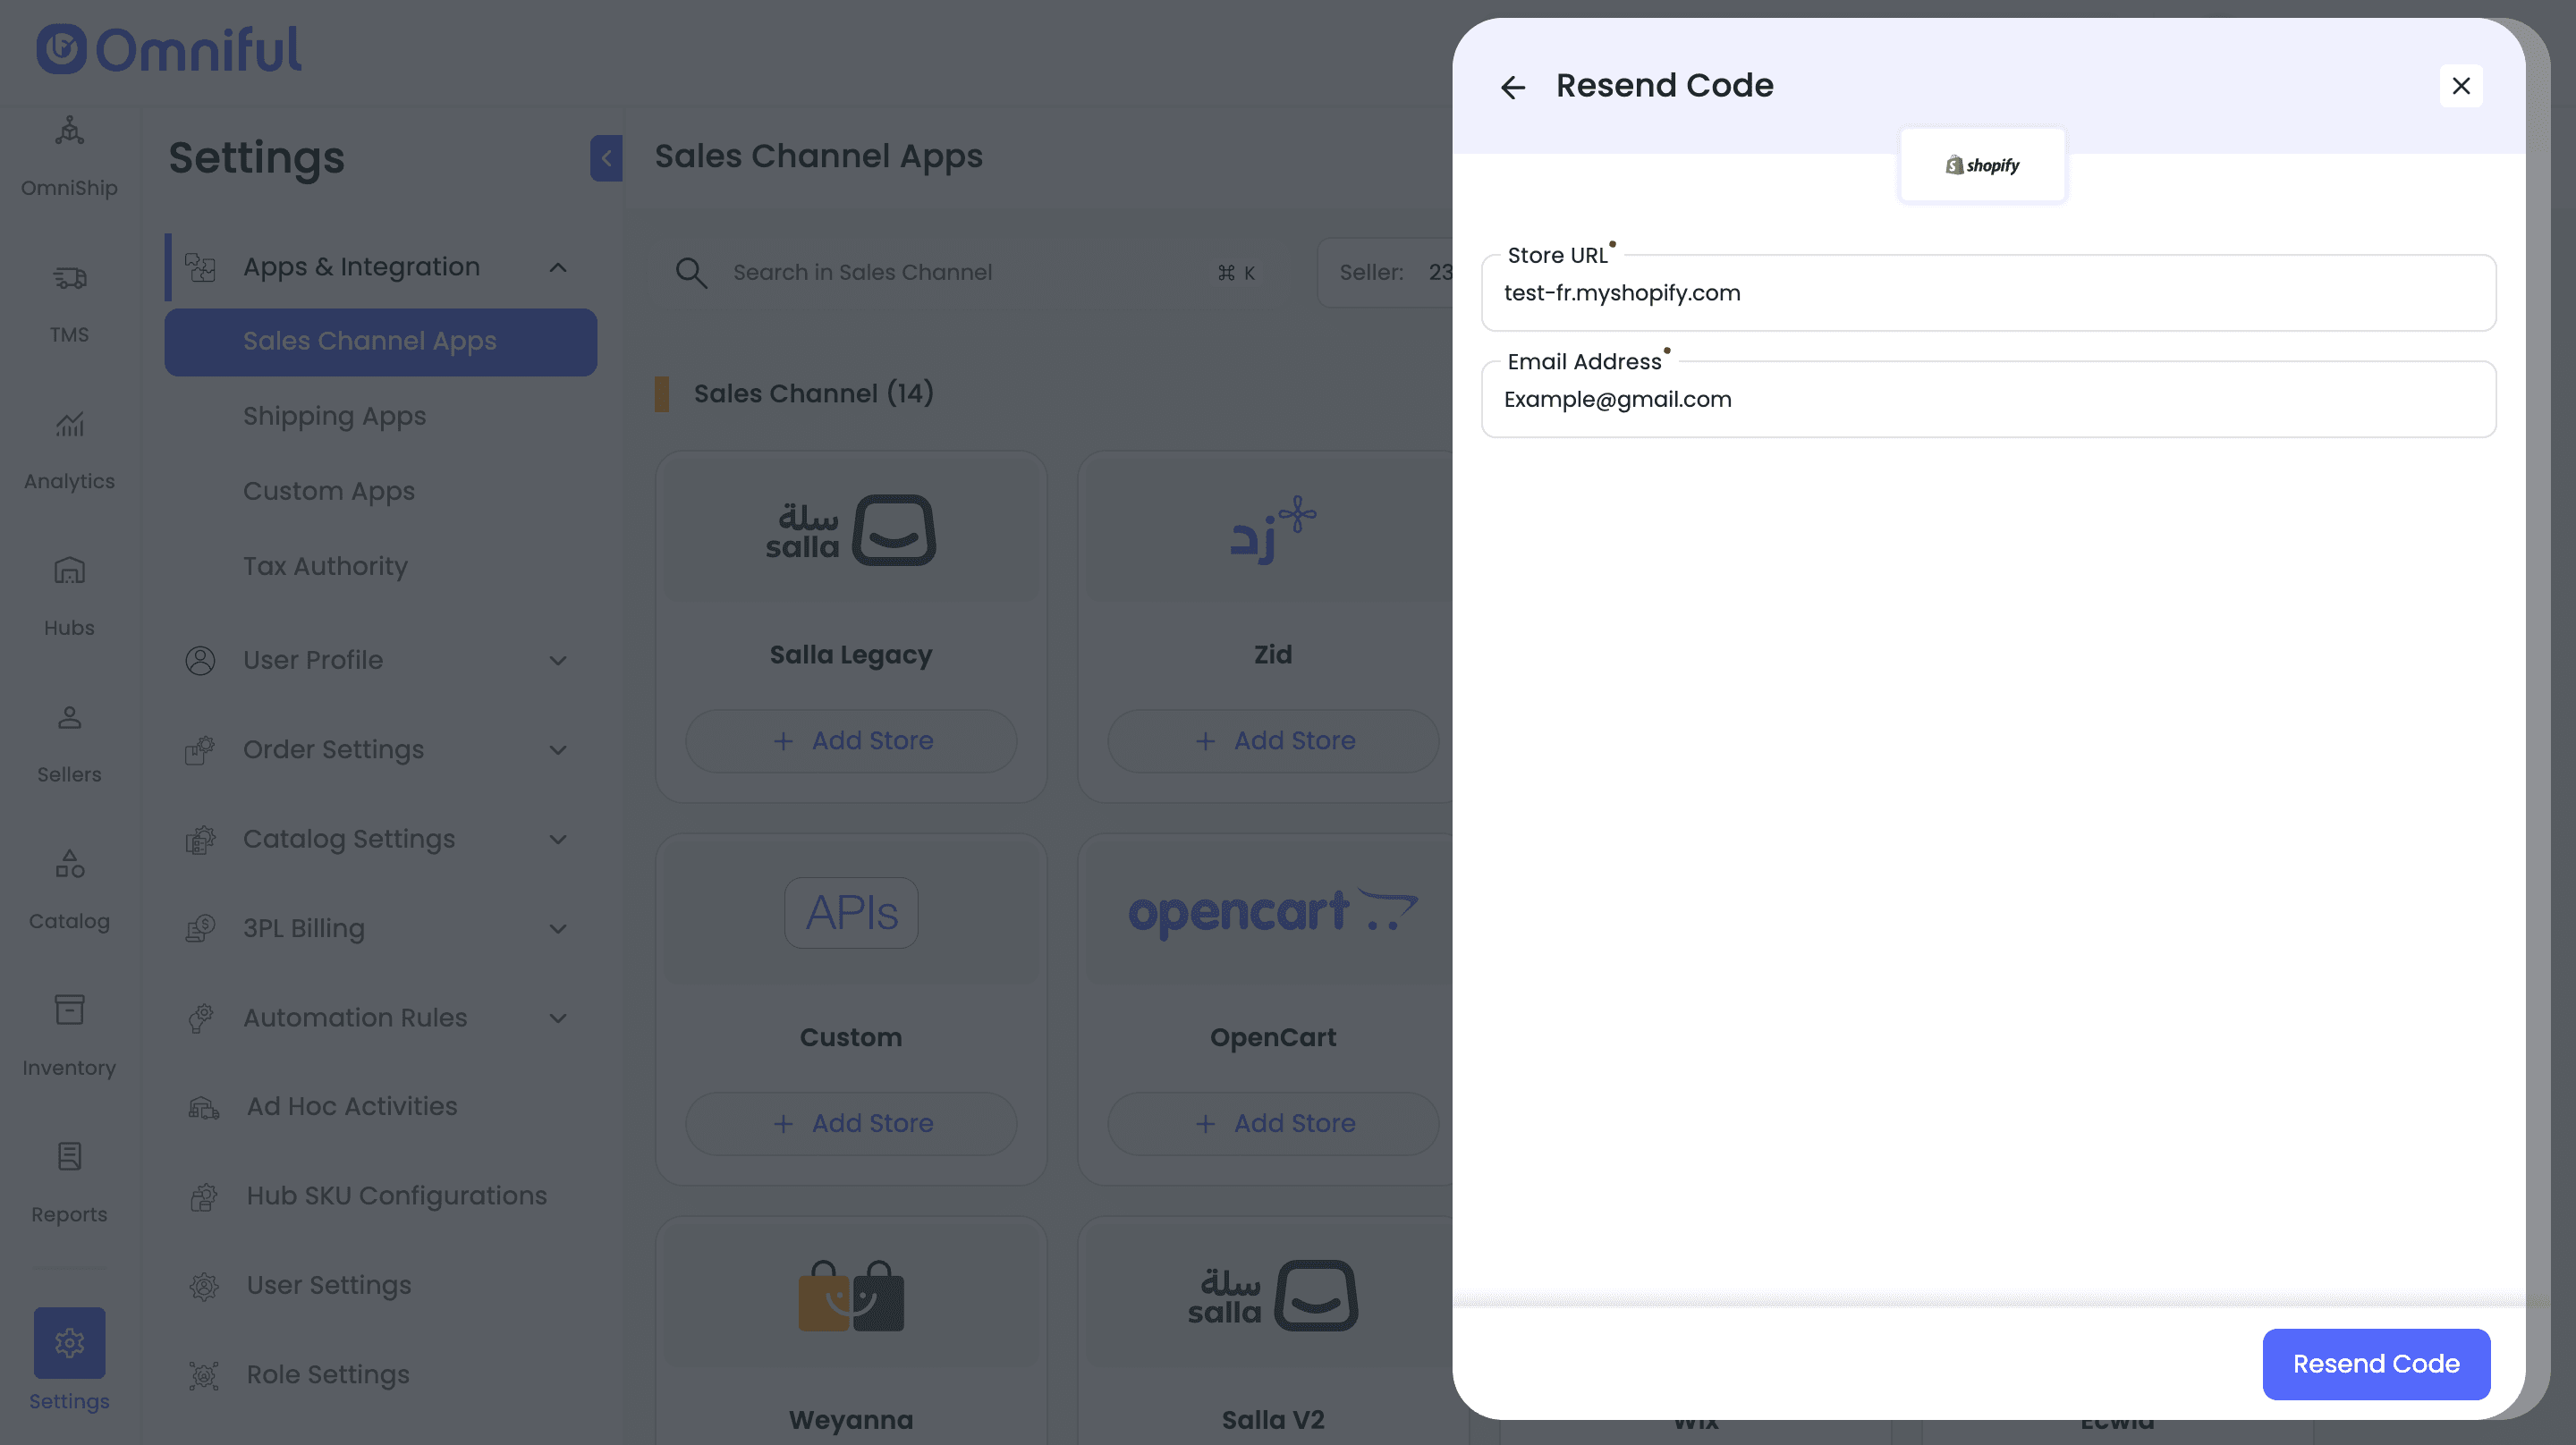
Task: Select Shipping Apps menu item
Action: [x=334, y=416]
